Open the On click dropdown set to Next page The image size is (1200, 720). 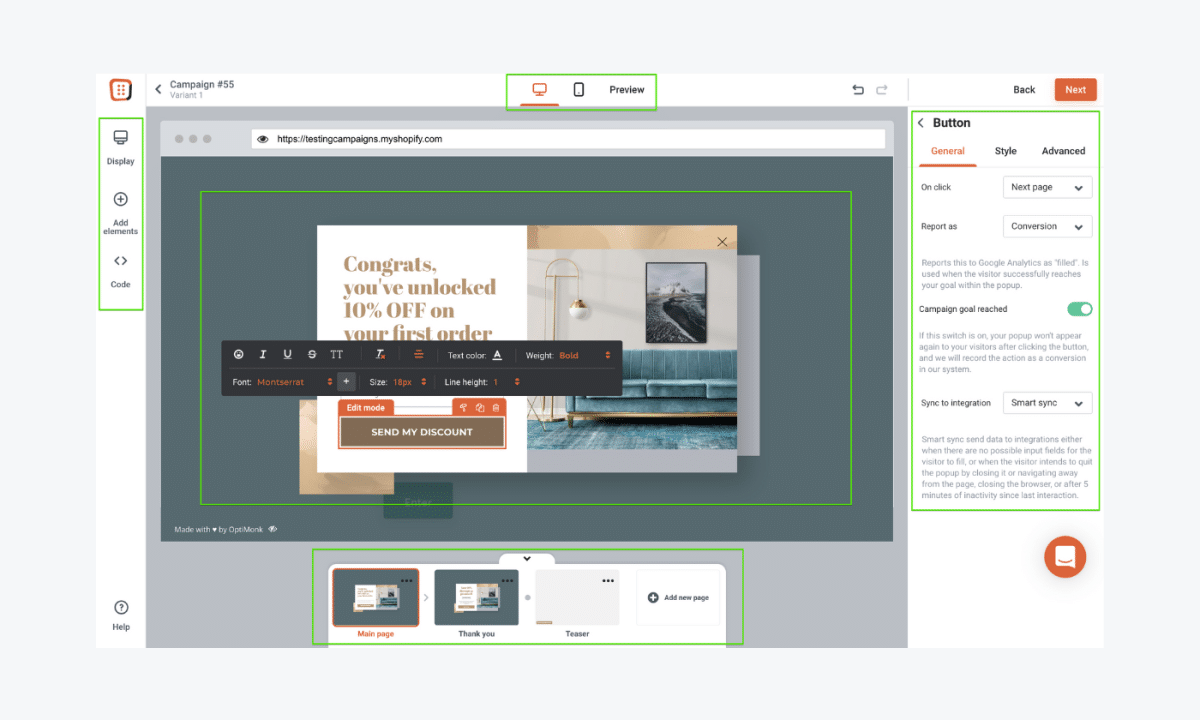point(1047,187)
